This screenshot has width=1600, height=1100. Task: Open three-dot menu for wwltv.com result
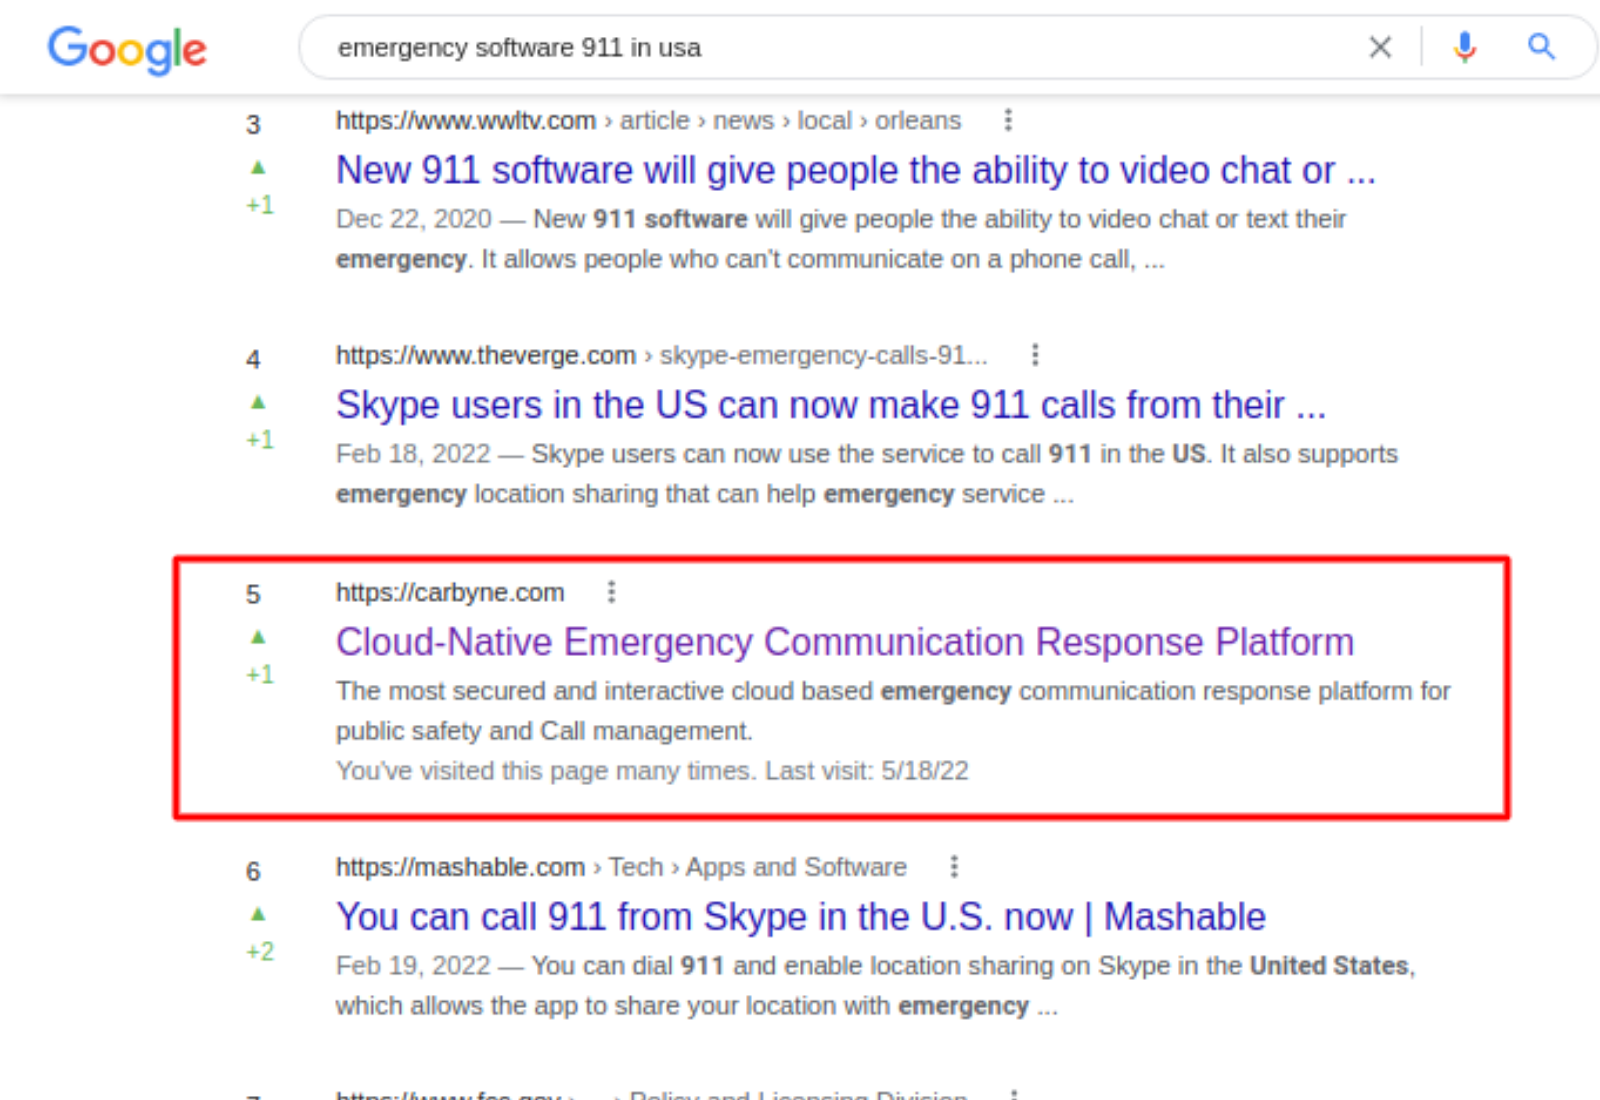click(1008, 120)
